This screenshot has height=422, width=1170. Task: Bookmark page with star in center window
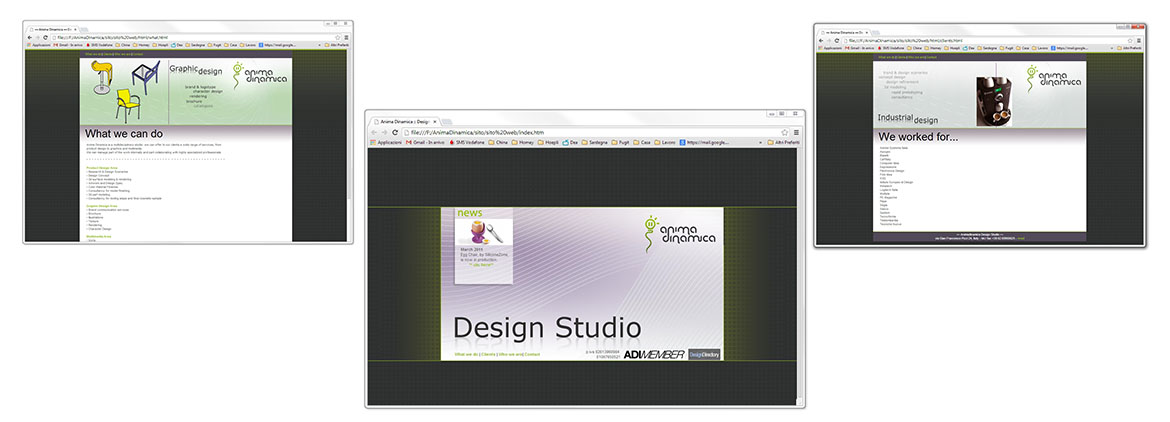pyautogui.click(x=784, y=132)
